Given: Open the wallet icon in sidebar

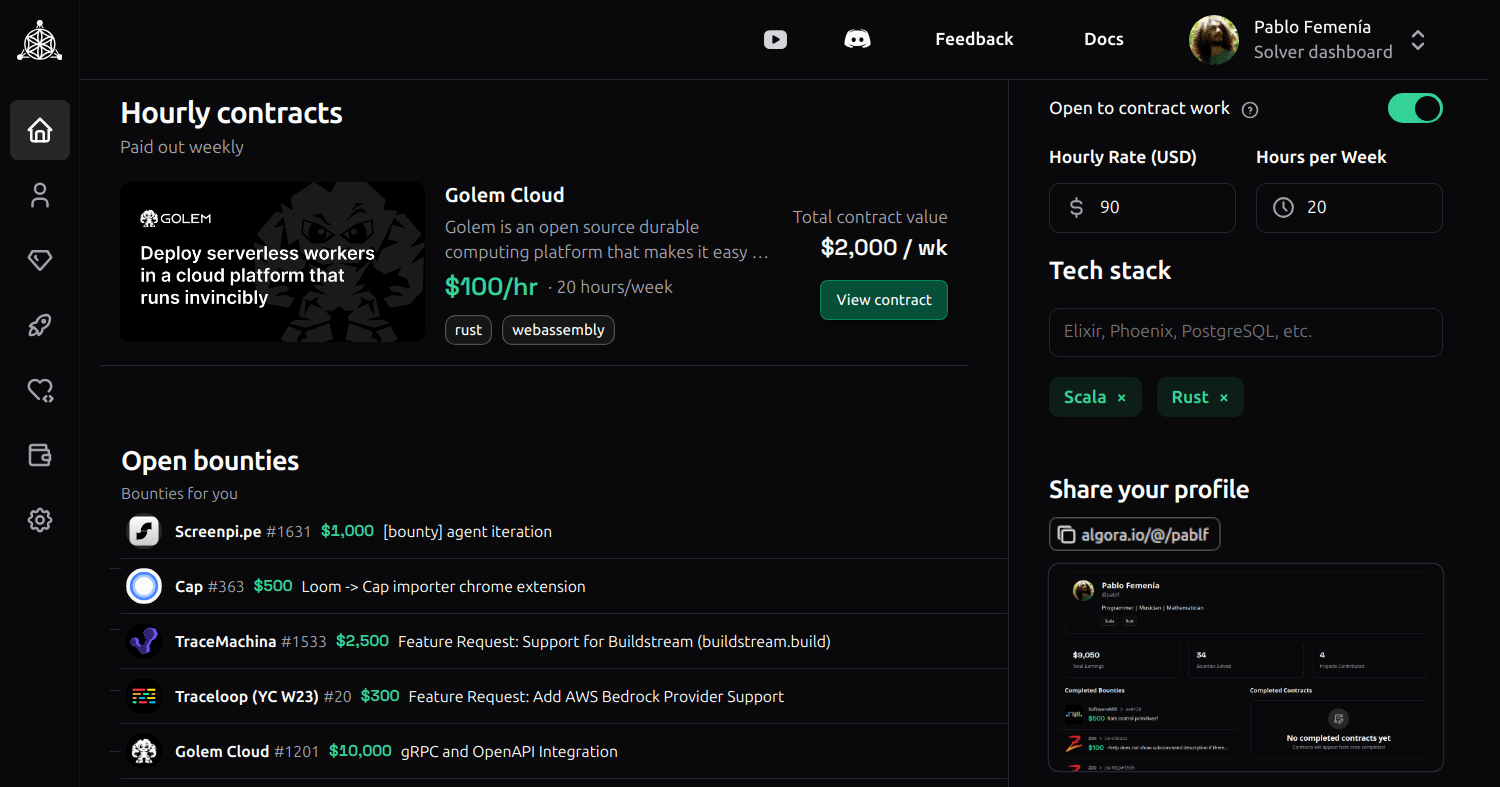Looking at the screenshot, I should pos(40,455).
